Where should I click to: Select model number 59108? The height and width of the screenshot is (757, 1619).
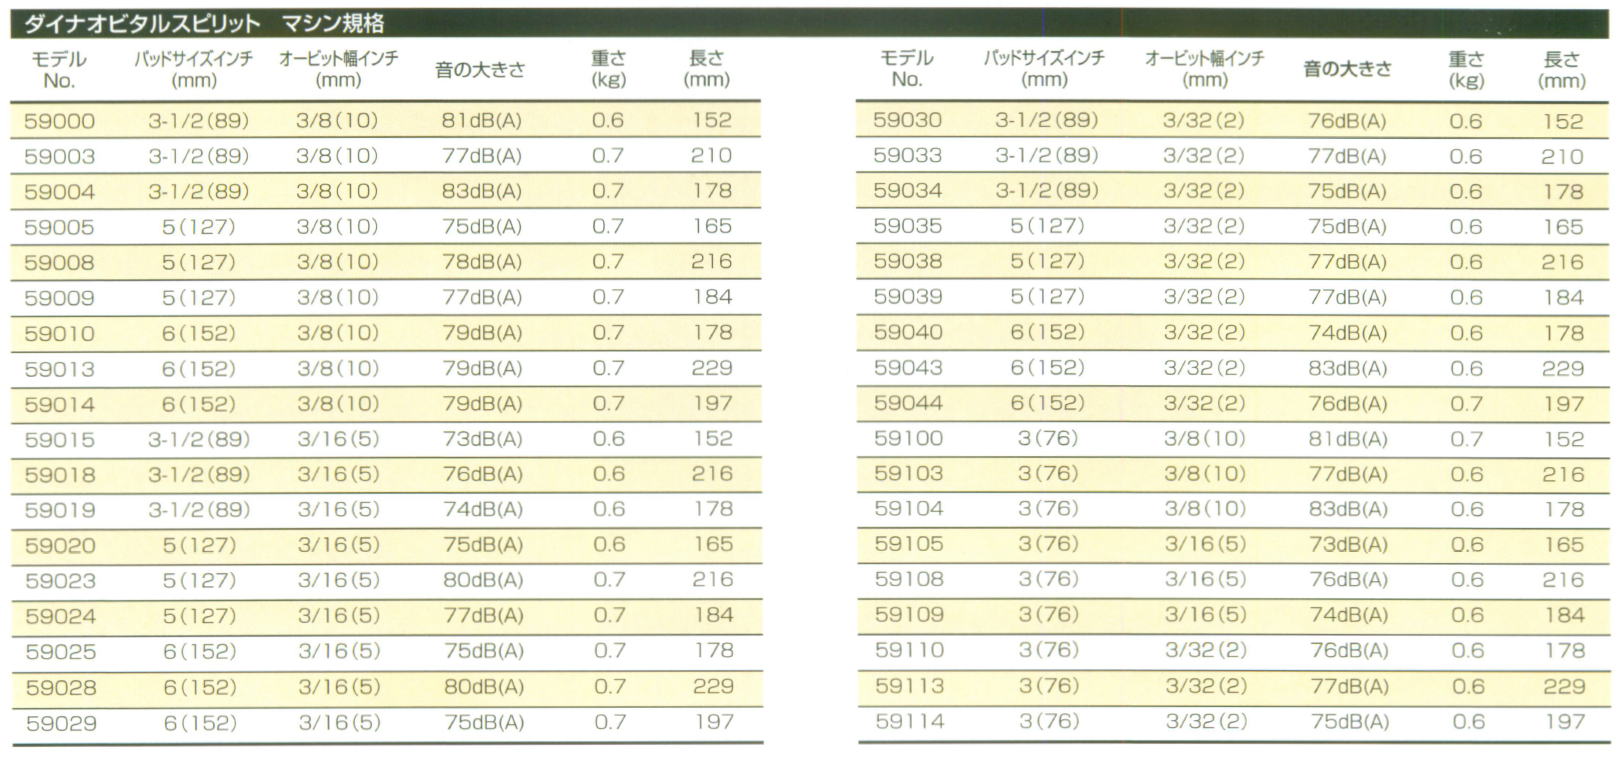pos(908,579)
